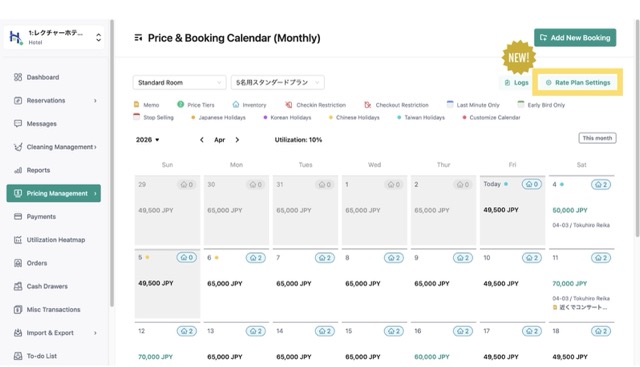Image resolution: width=640 pixels, height=367 pixels.
Task: Open Utilization Heatmap page
Action: (53, 240)
